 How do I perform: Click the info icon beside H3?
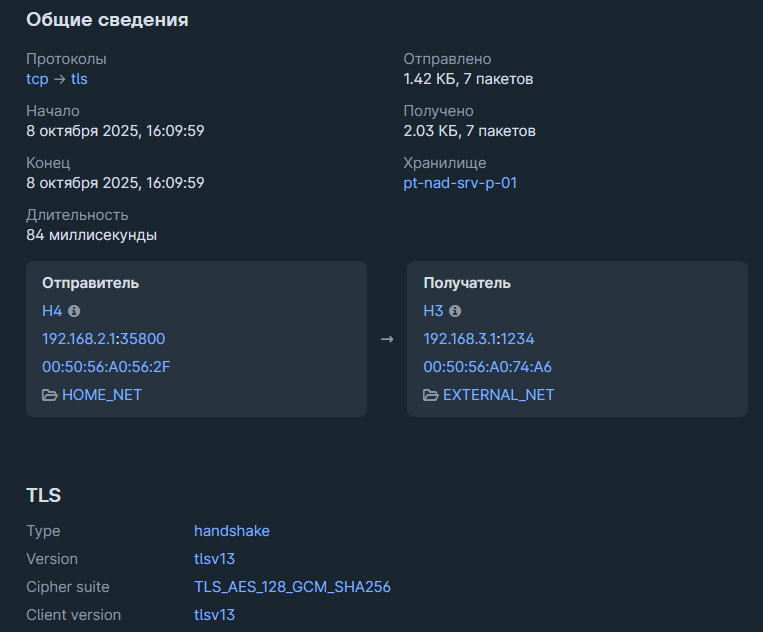[x=455, y=311]
